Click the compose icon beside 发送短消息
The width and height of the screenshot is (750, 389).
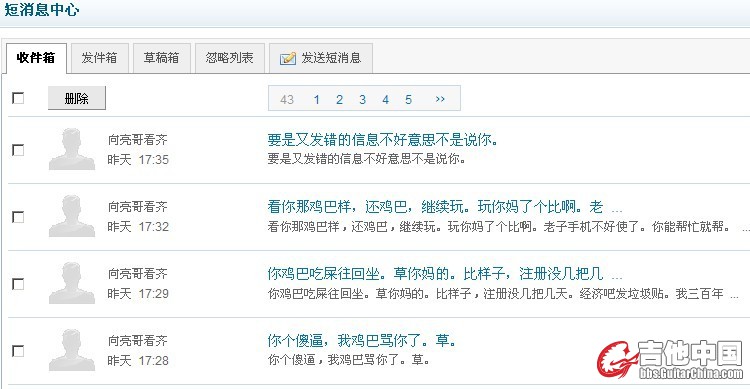click(287, 58)
